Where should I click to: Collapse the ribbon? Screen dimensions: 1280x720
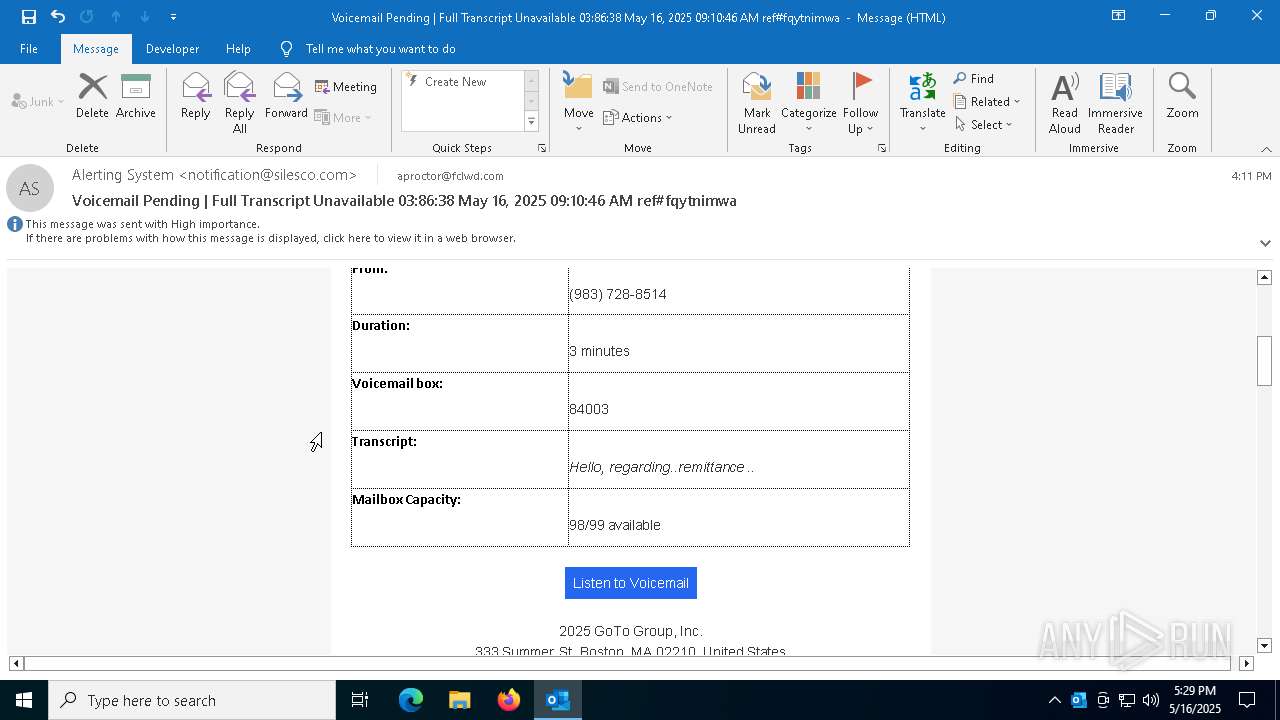click(1266, 149)
